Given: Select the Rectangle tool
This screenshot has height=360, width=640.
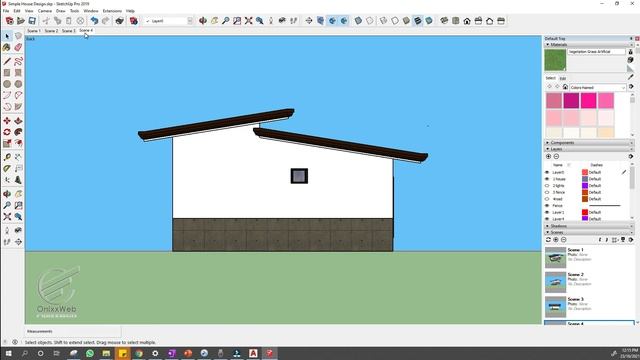Looking at the screenshot, I should coord(7,73).
